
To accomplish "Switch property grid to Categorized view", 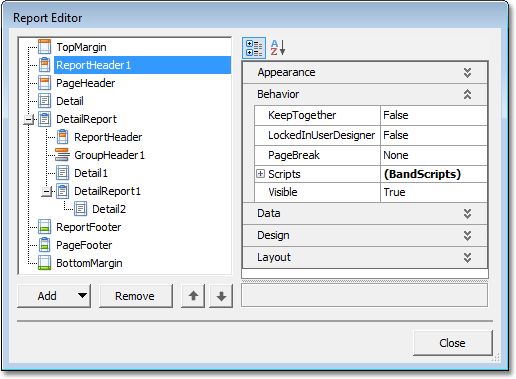I will point(254,48).
